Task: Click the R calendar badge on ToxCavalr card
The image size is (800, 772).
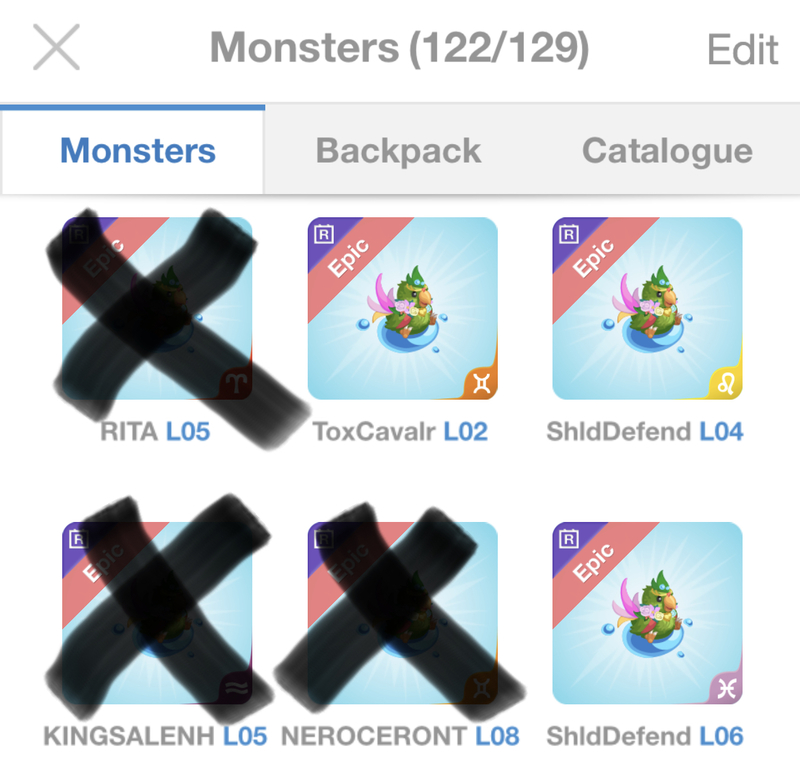Action: point(324,234)
